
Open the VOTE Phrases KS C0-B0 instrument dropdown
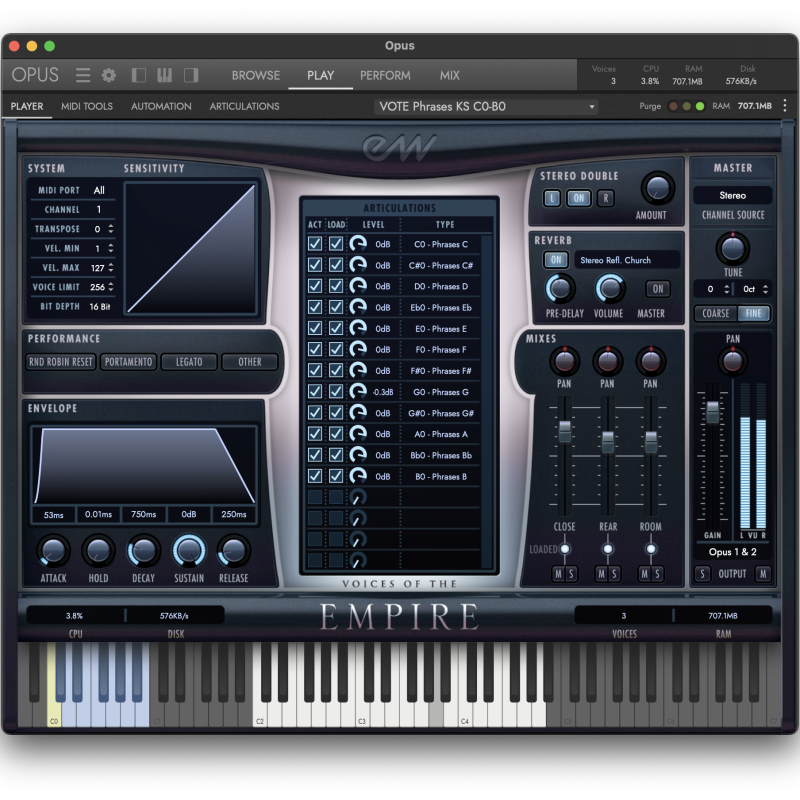(486, 106)
